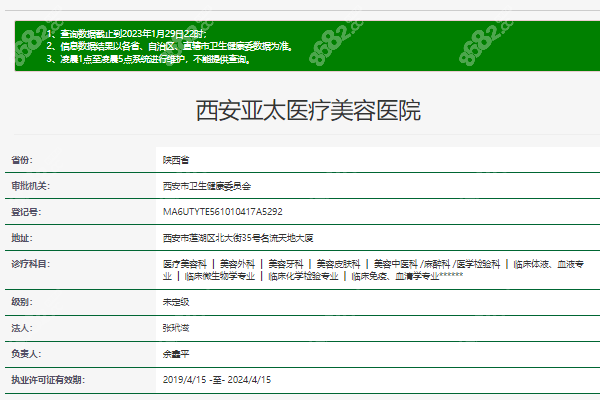The height and width of the screenshot is (400, 600).
Task: Click 临床化学检验专业 in the departments list
Action: [303, 276]
